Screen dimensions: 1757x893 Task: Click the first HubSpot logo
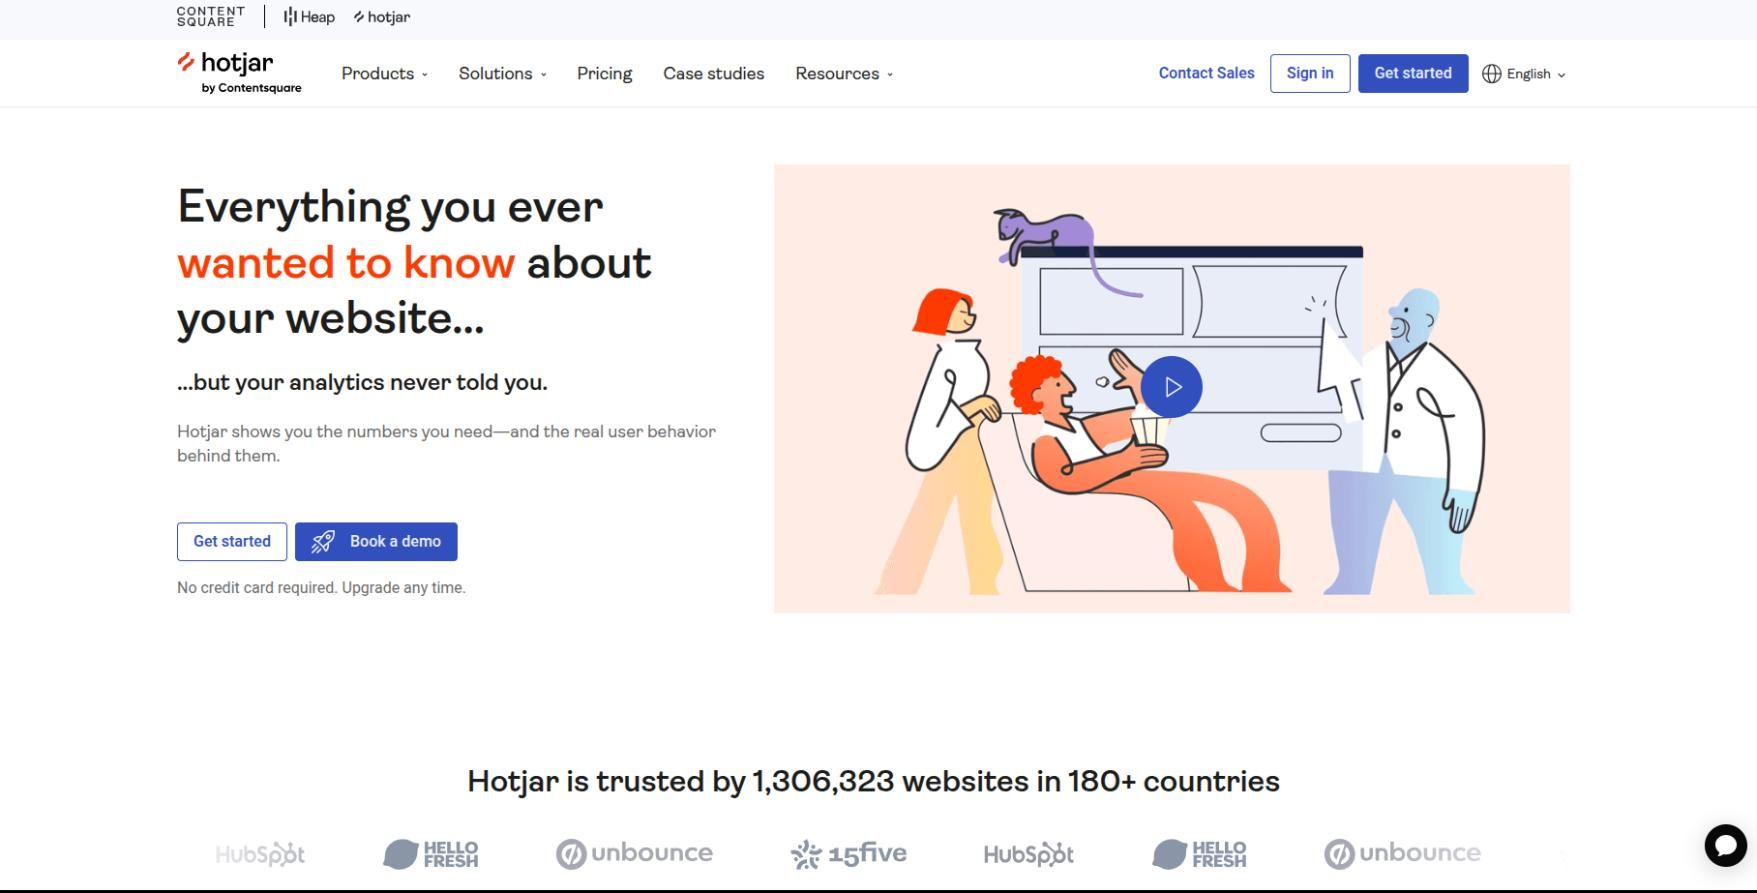[260, 854]
